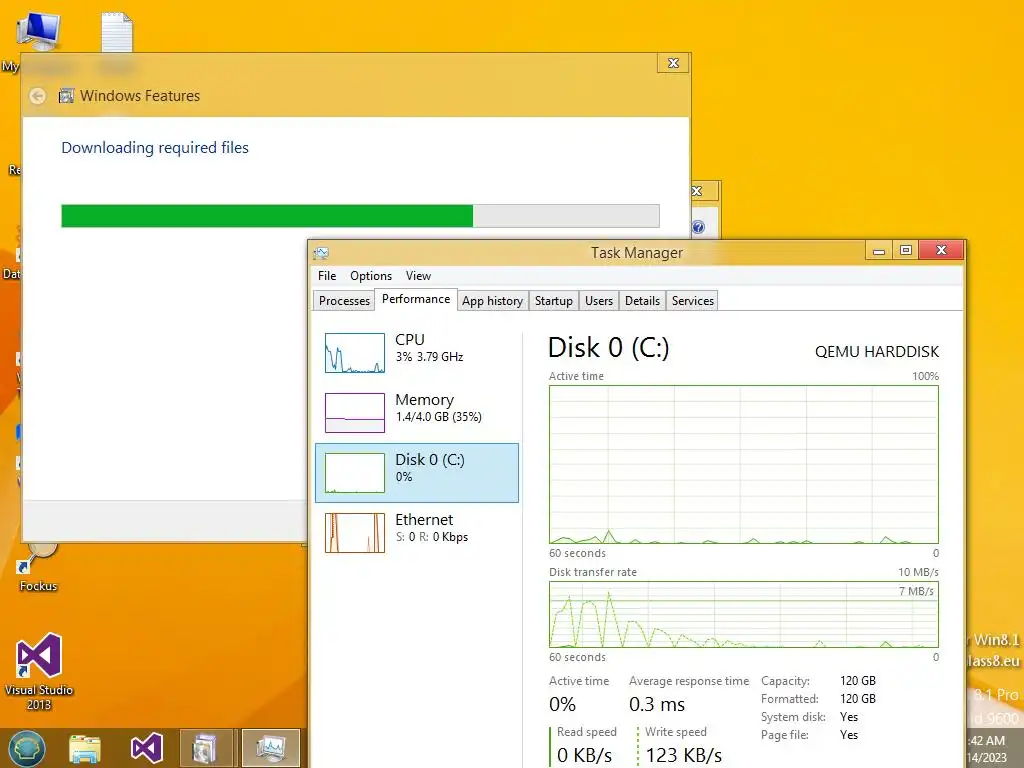Open File Explorer from the taskbar
Viewport: 1024px width, 768px height.
85,749
